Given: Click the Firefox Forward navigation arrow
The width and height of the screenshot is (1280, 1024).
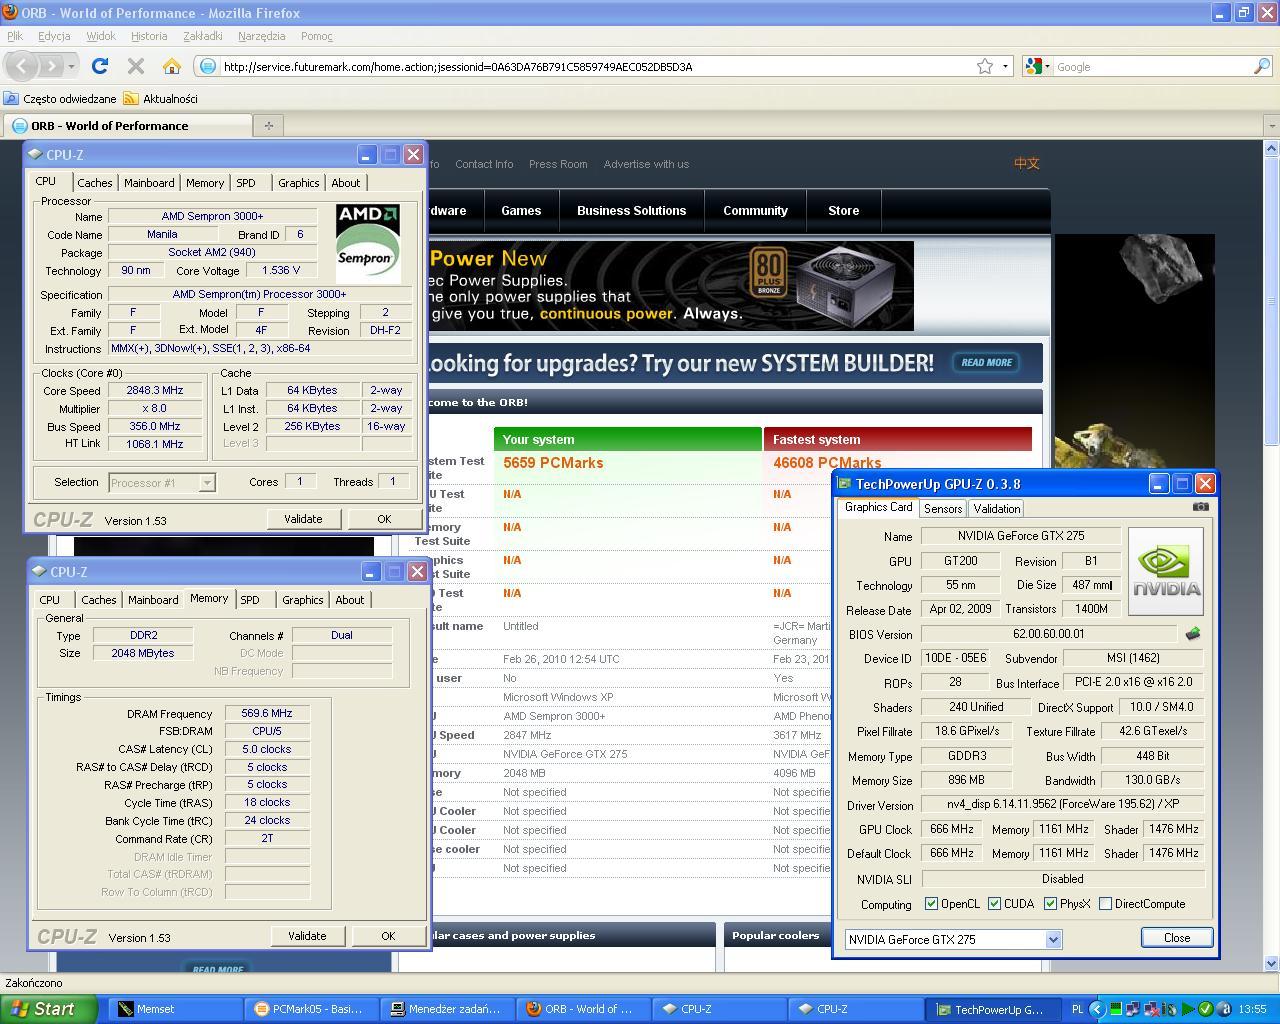Looking at the screenshot, I should (52, 66).
